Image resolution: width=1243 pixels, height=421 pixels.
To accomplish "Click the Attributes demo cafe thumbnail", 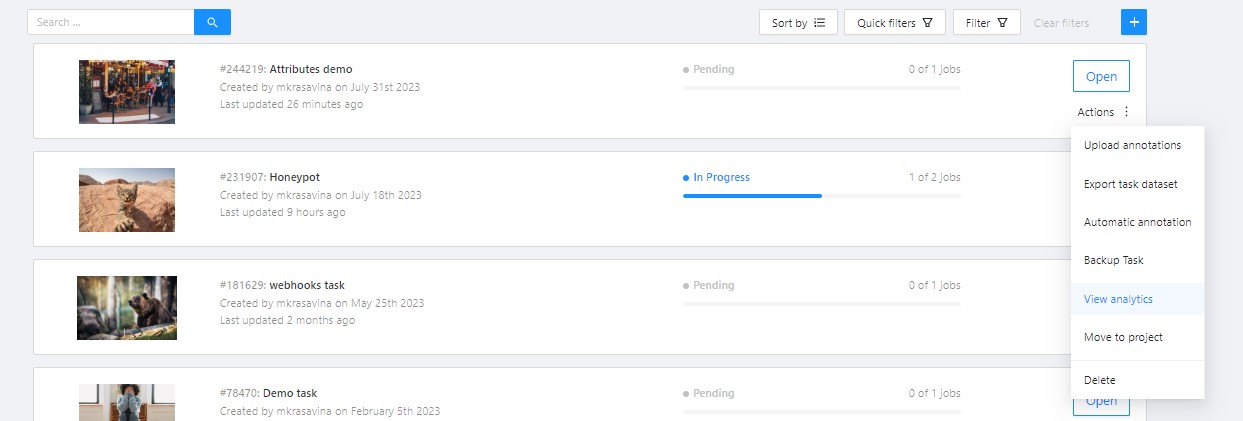I will click(x=127, y=92).
